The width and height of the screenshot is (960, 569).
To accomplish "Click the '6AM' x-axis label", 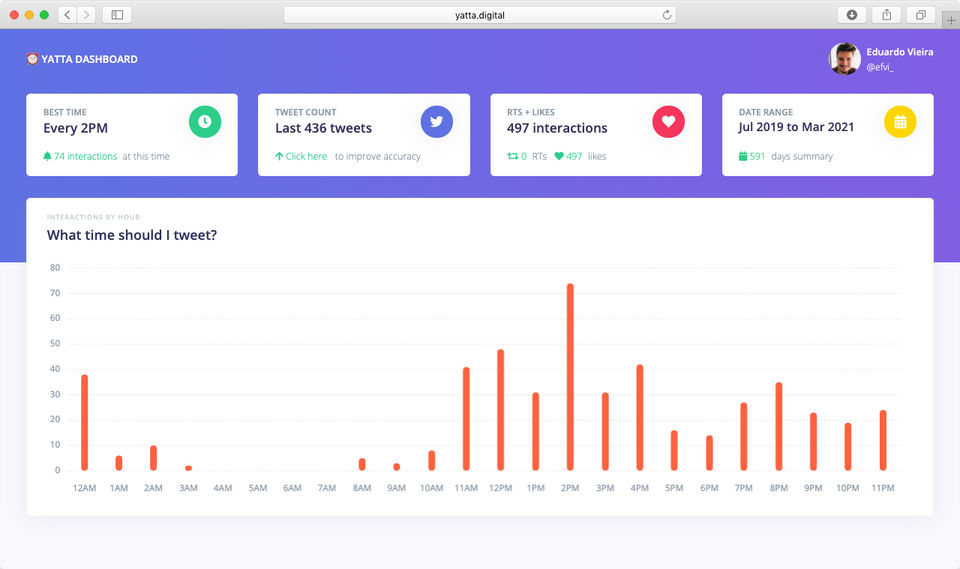I will pos(292,488).
